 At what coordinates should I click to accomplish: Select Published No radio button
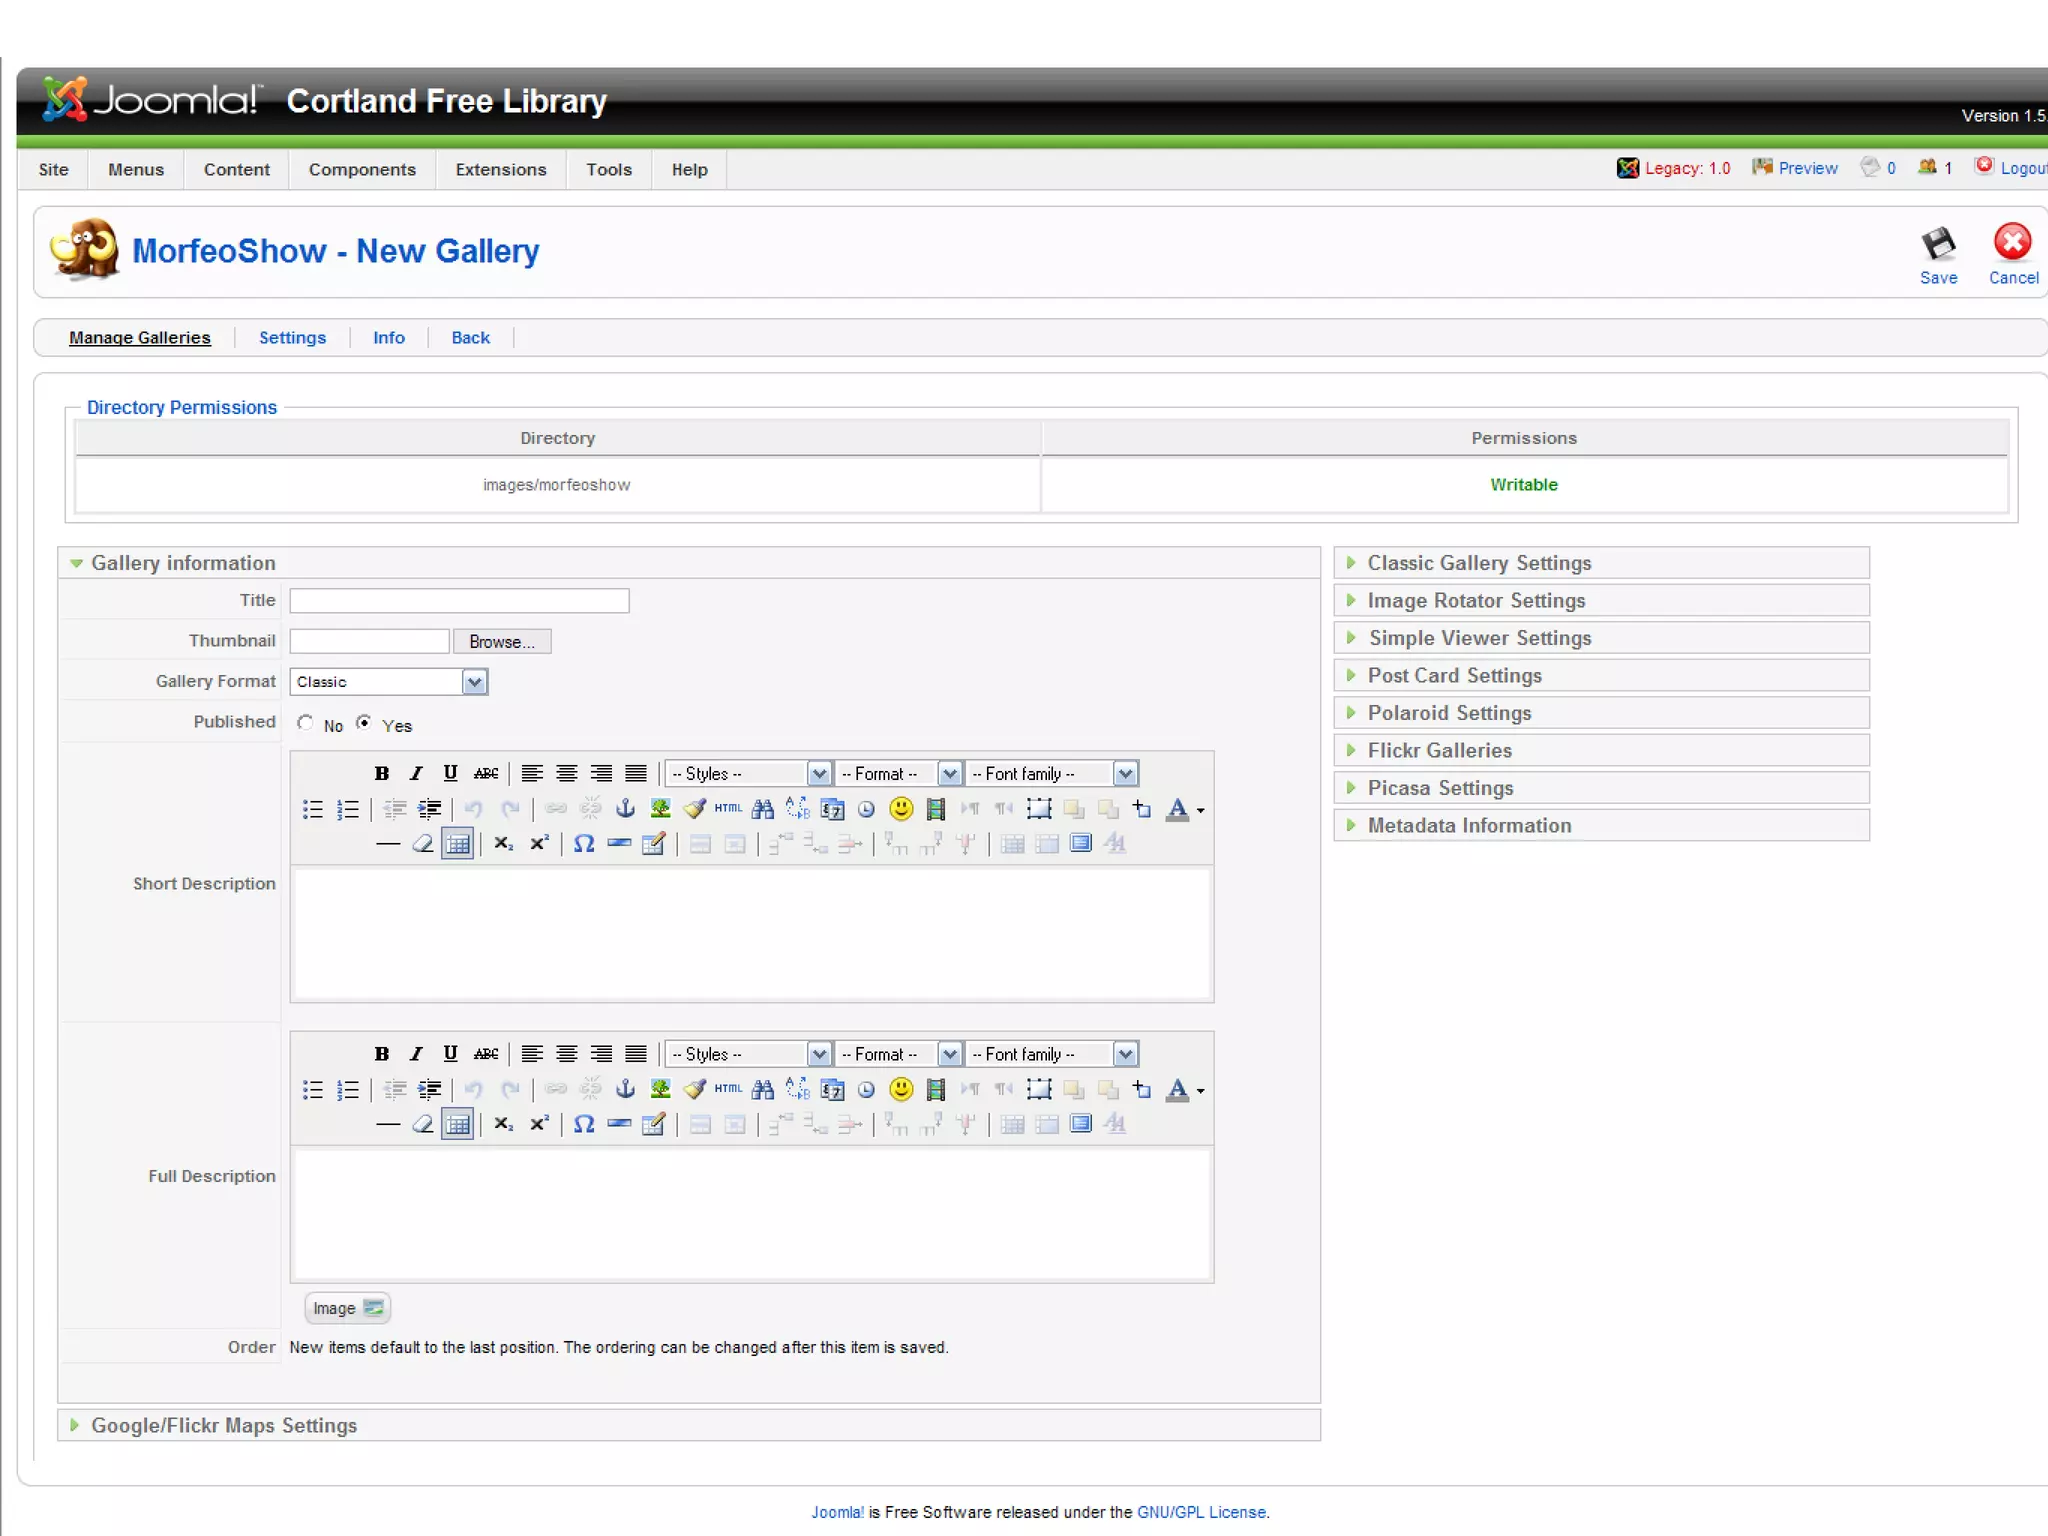pyautogui.click(x=305, y=722)
